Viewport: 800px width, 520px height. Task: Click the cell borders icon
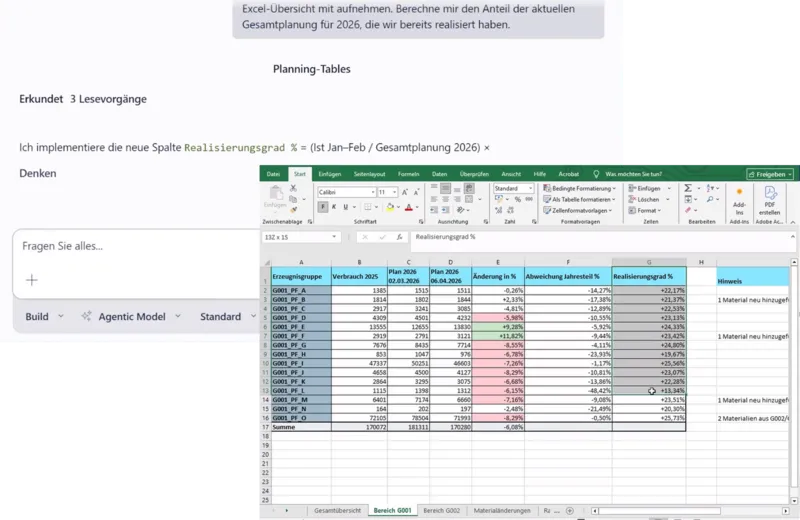pyautogui.click(x=368, y=207)
